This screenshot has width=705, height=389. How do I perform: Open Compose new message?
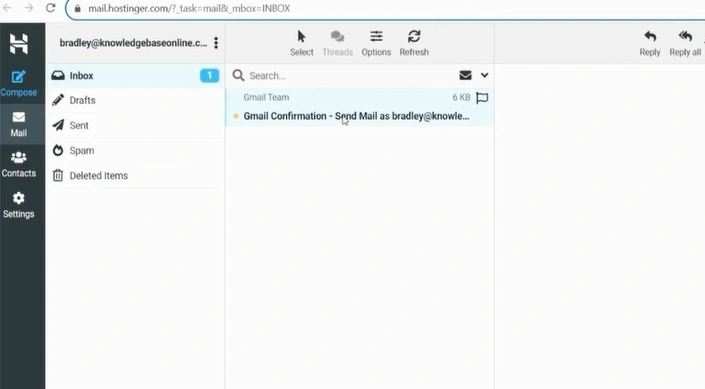[18, 84]
